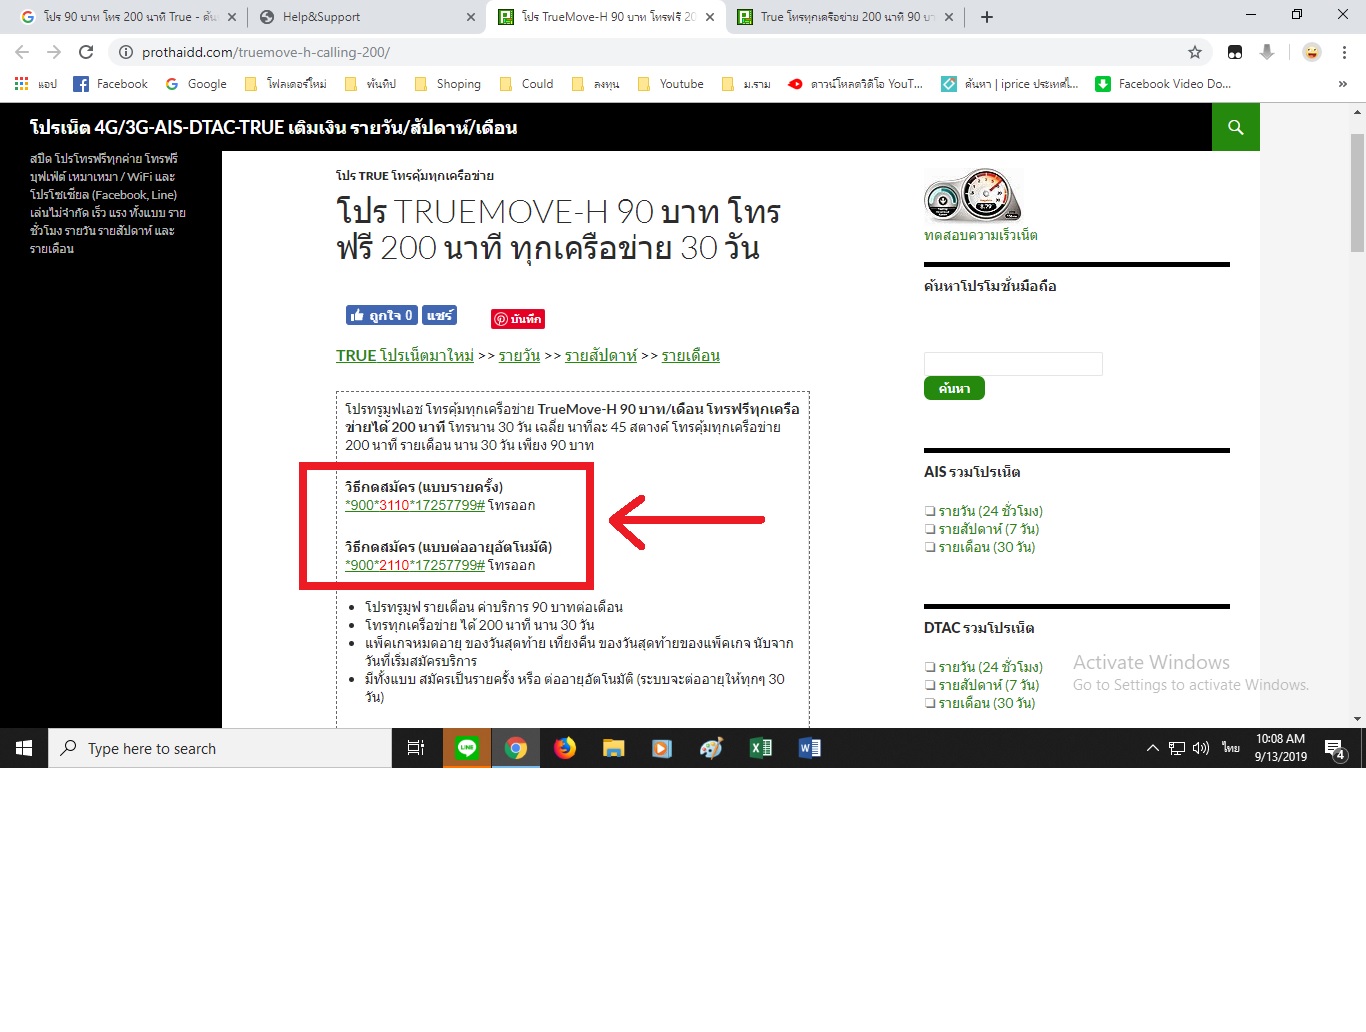Open the Facebook Video Downloader bookmark
Viewport: 1366px width, 1032px height.
click(1163, 84)
